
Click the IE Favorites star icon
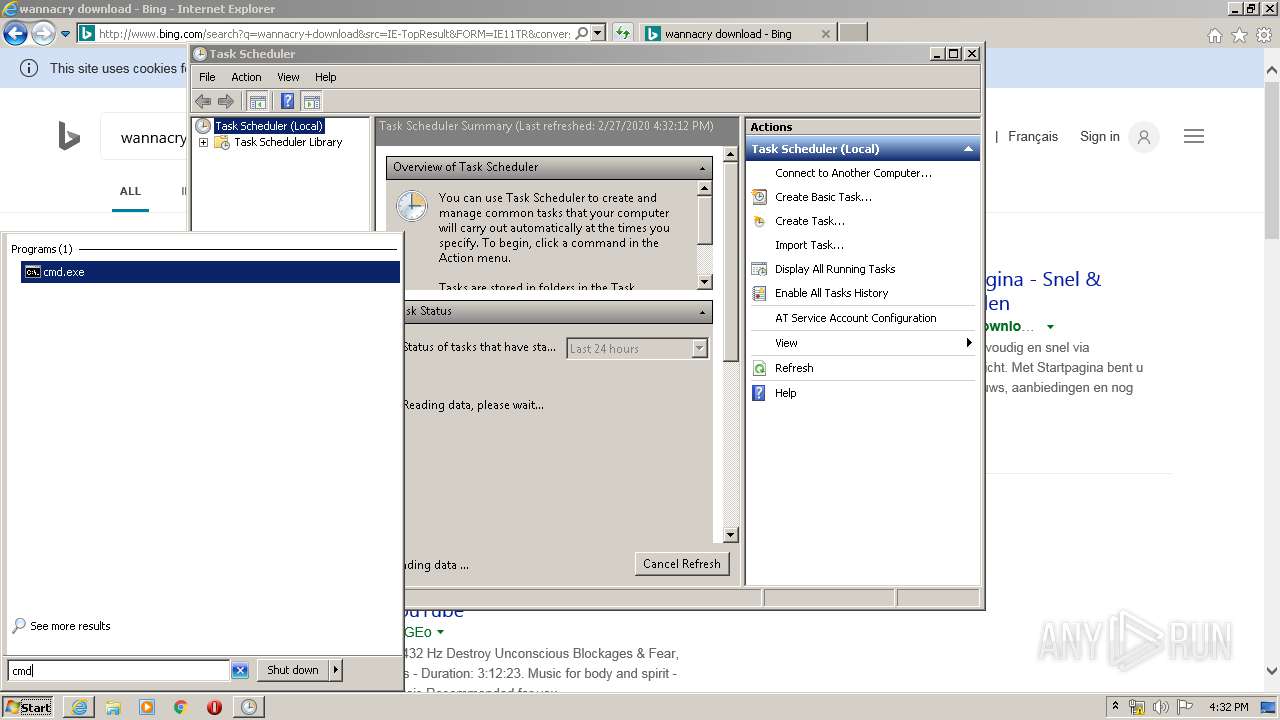(1239, 35)
